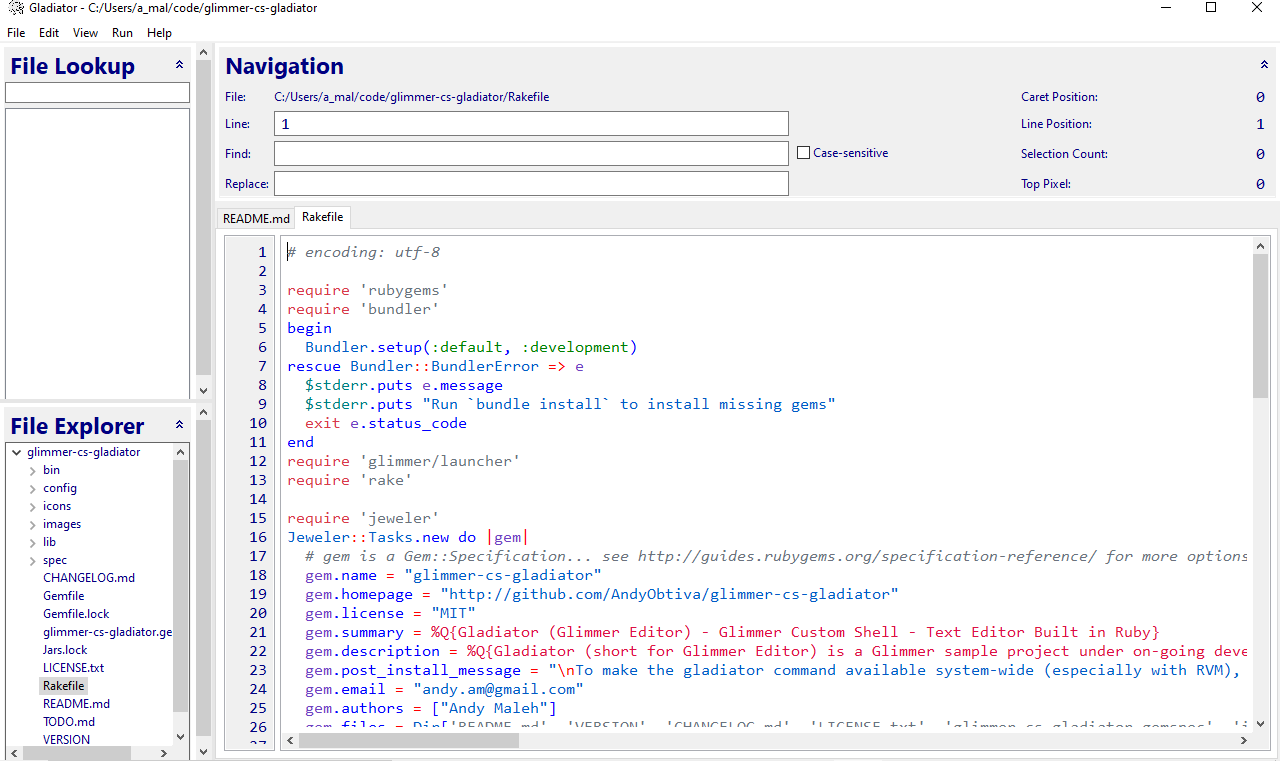Screen dimensions: 1280x761
Task: Select the VERSION file in tree
Action: 66,740
